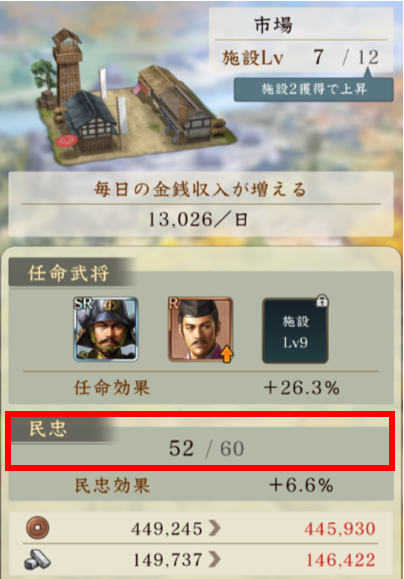Screen dimensions: 404x579
Task: Select the R general portrait with upgrade arrow
Action: 201,329
